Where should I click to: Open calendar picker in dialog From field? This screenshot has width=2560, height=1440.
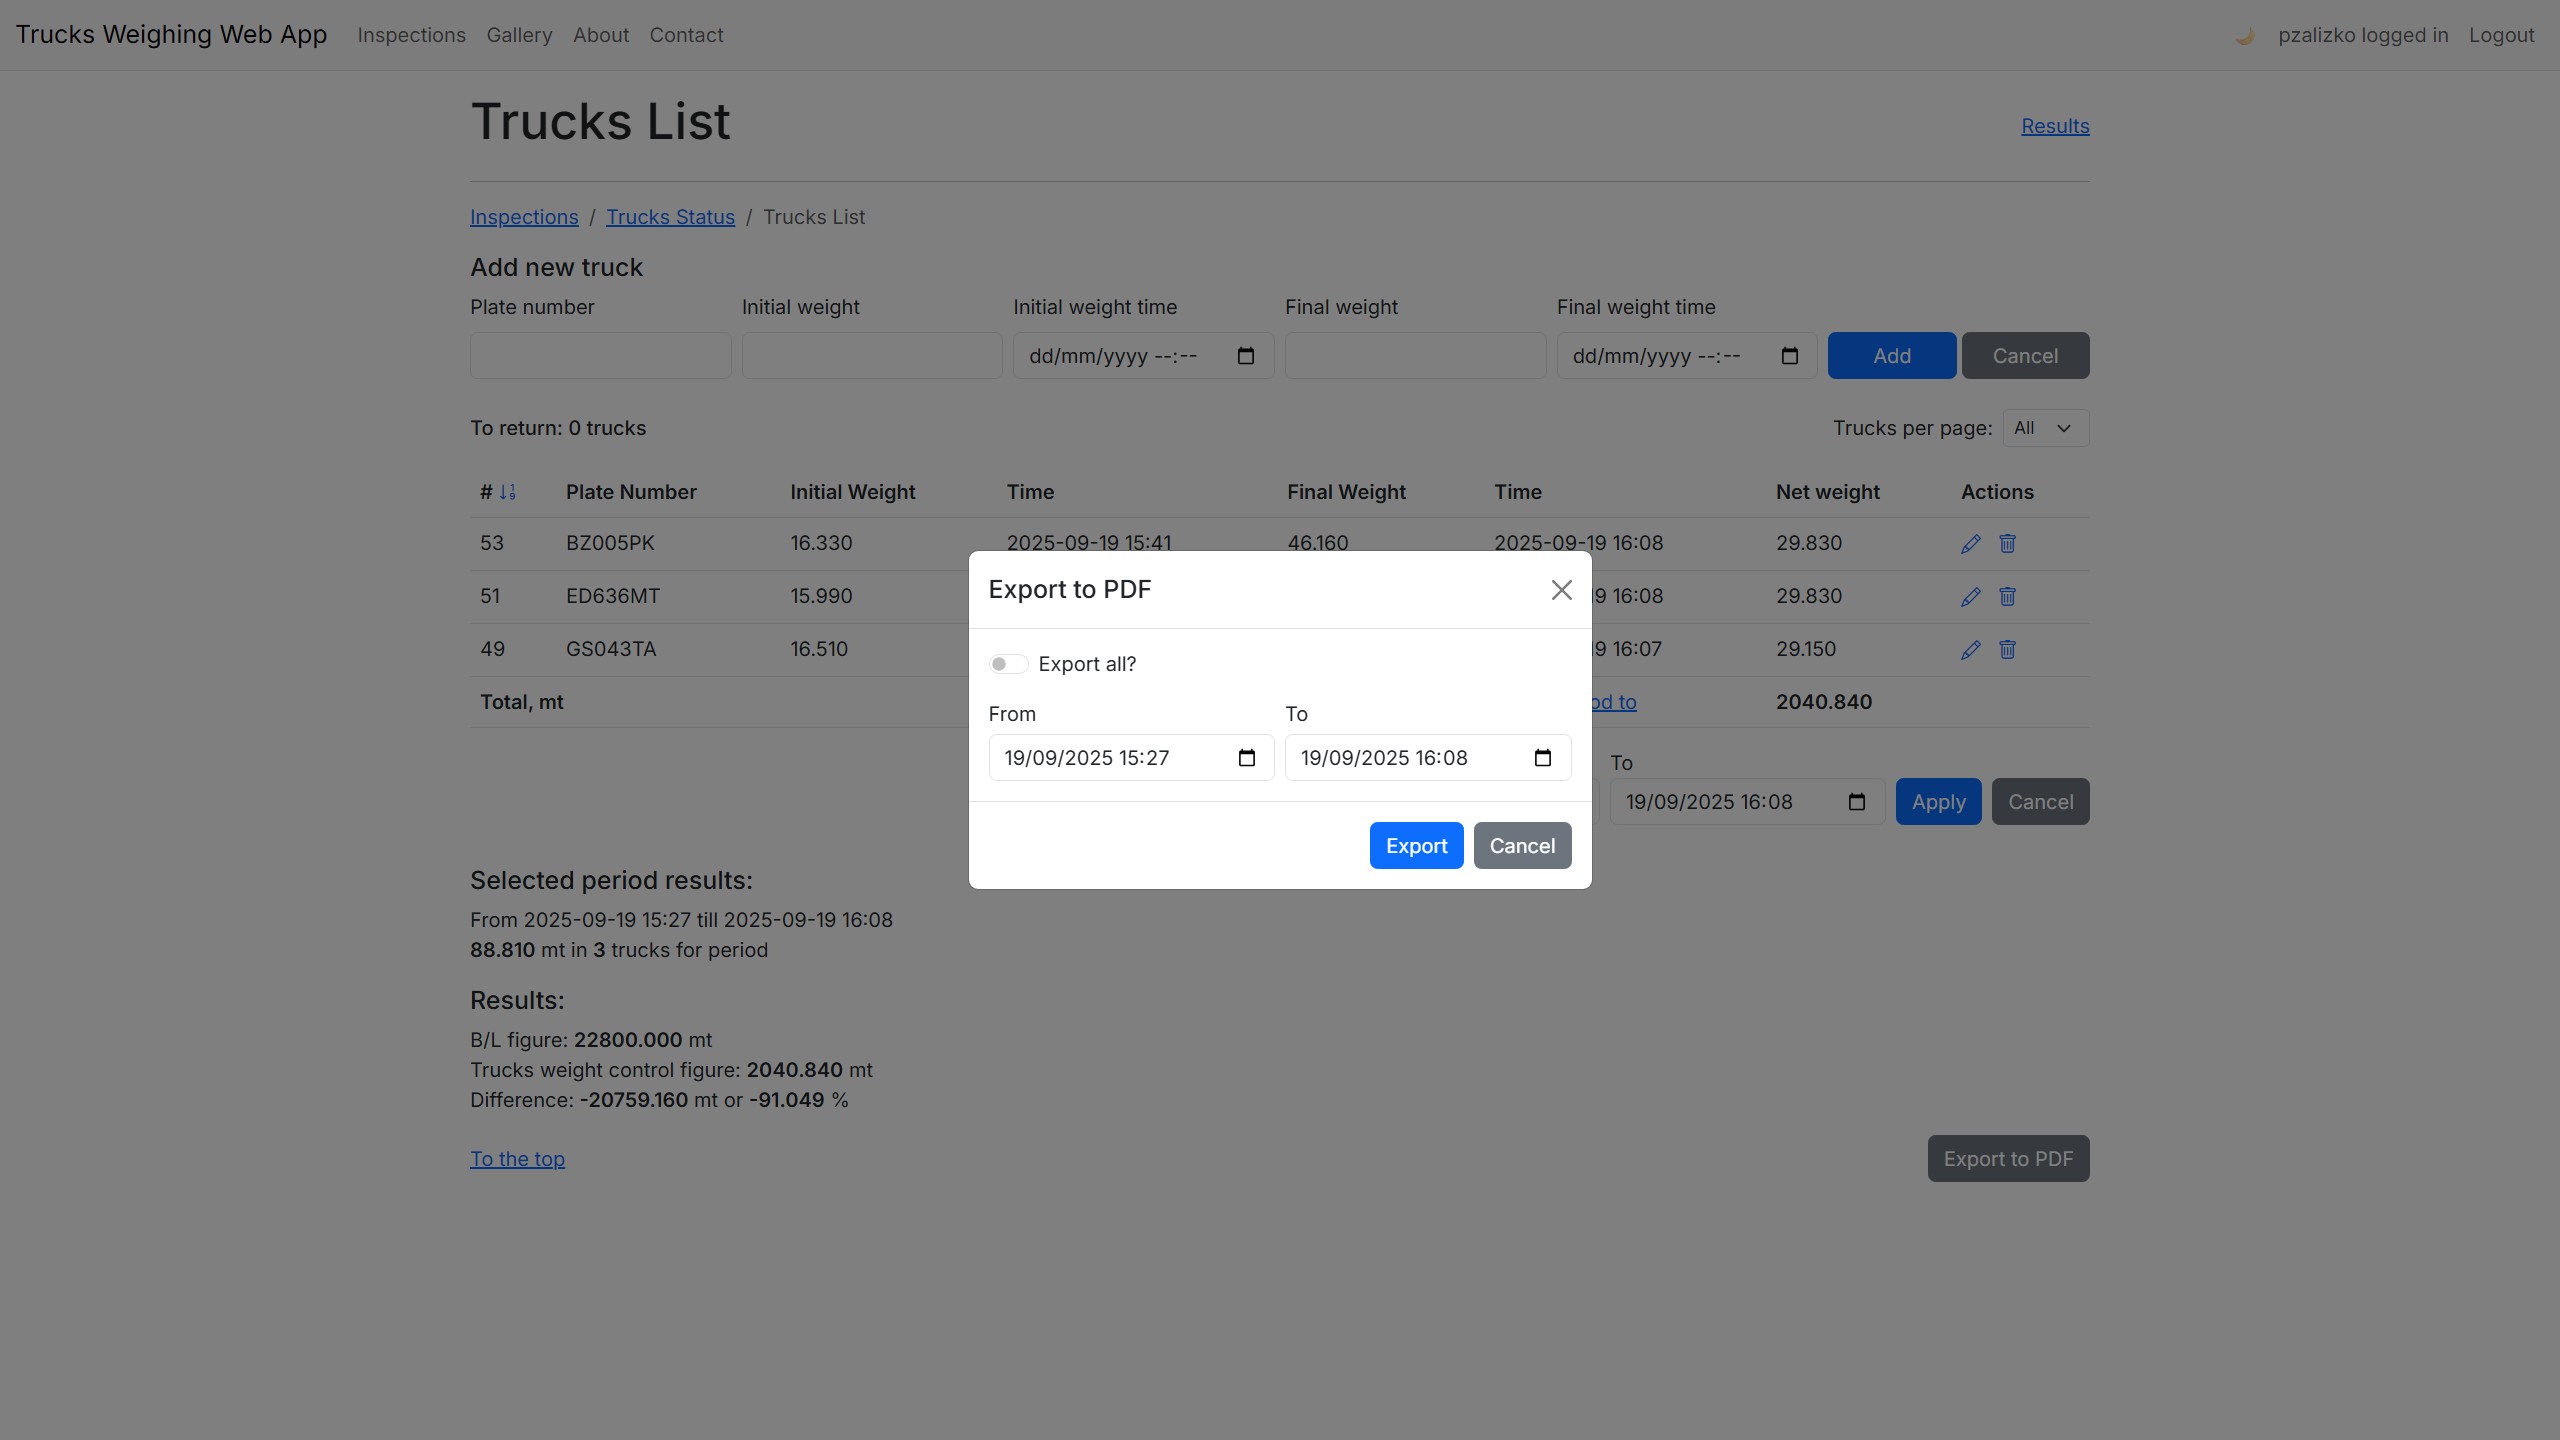(1246, 758)
